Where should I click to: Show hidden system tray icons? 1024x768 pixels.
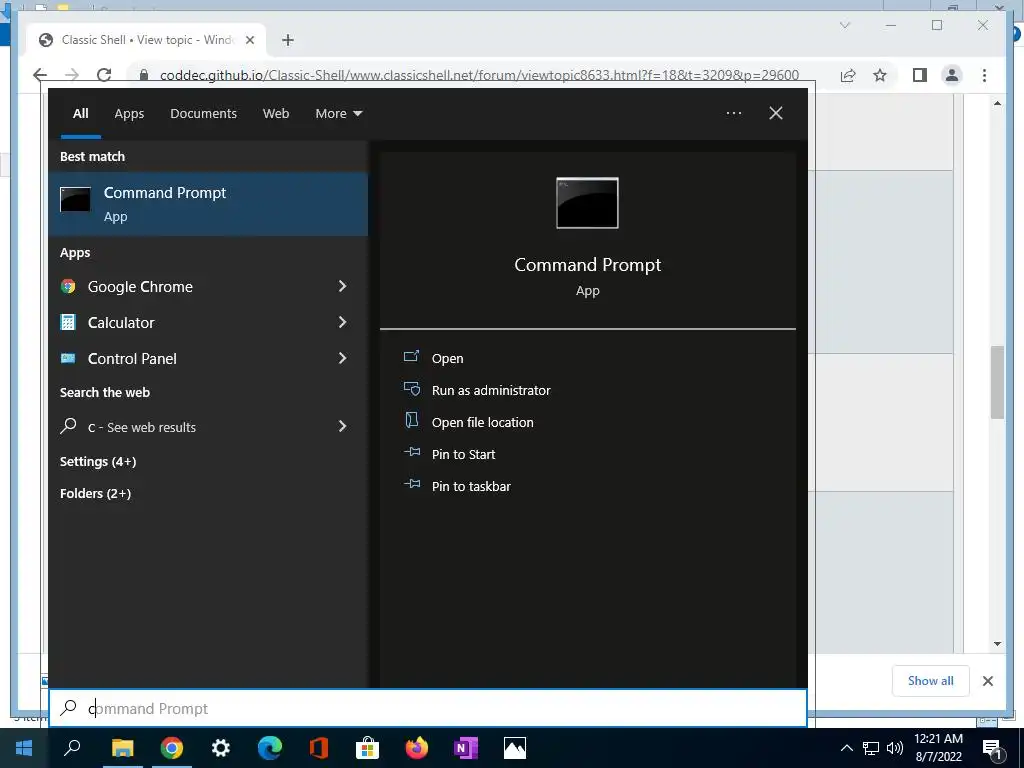pos(846,748)
